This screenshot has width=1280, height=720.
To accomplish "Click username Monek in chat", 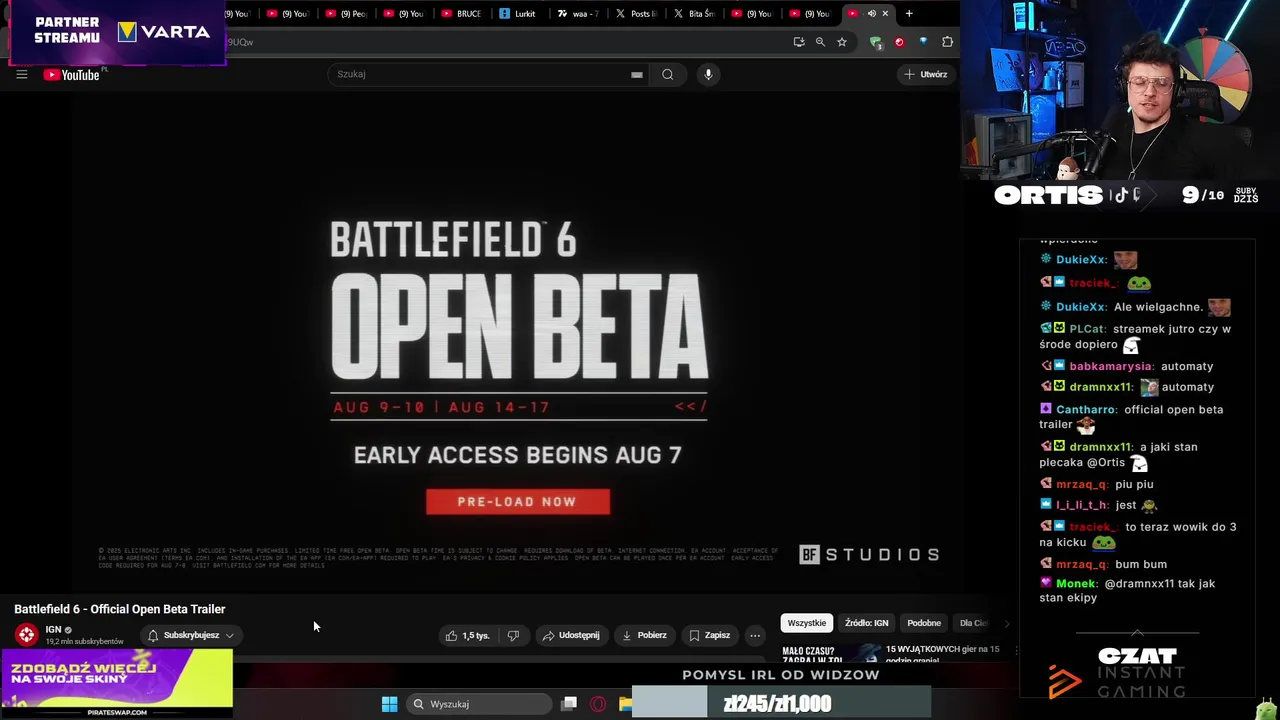I will point(1076,583).
